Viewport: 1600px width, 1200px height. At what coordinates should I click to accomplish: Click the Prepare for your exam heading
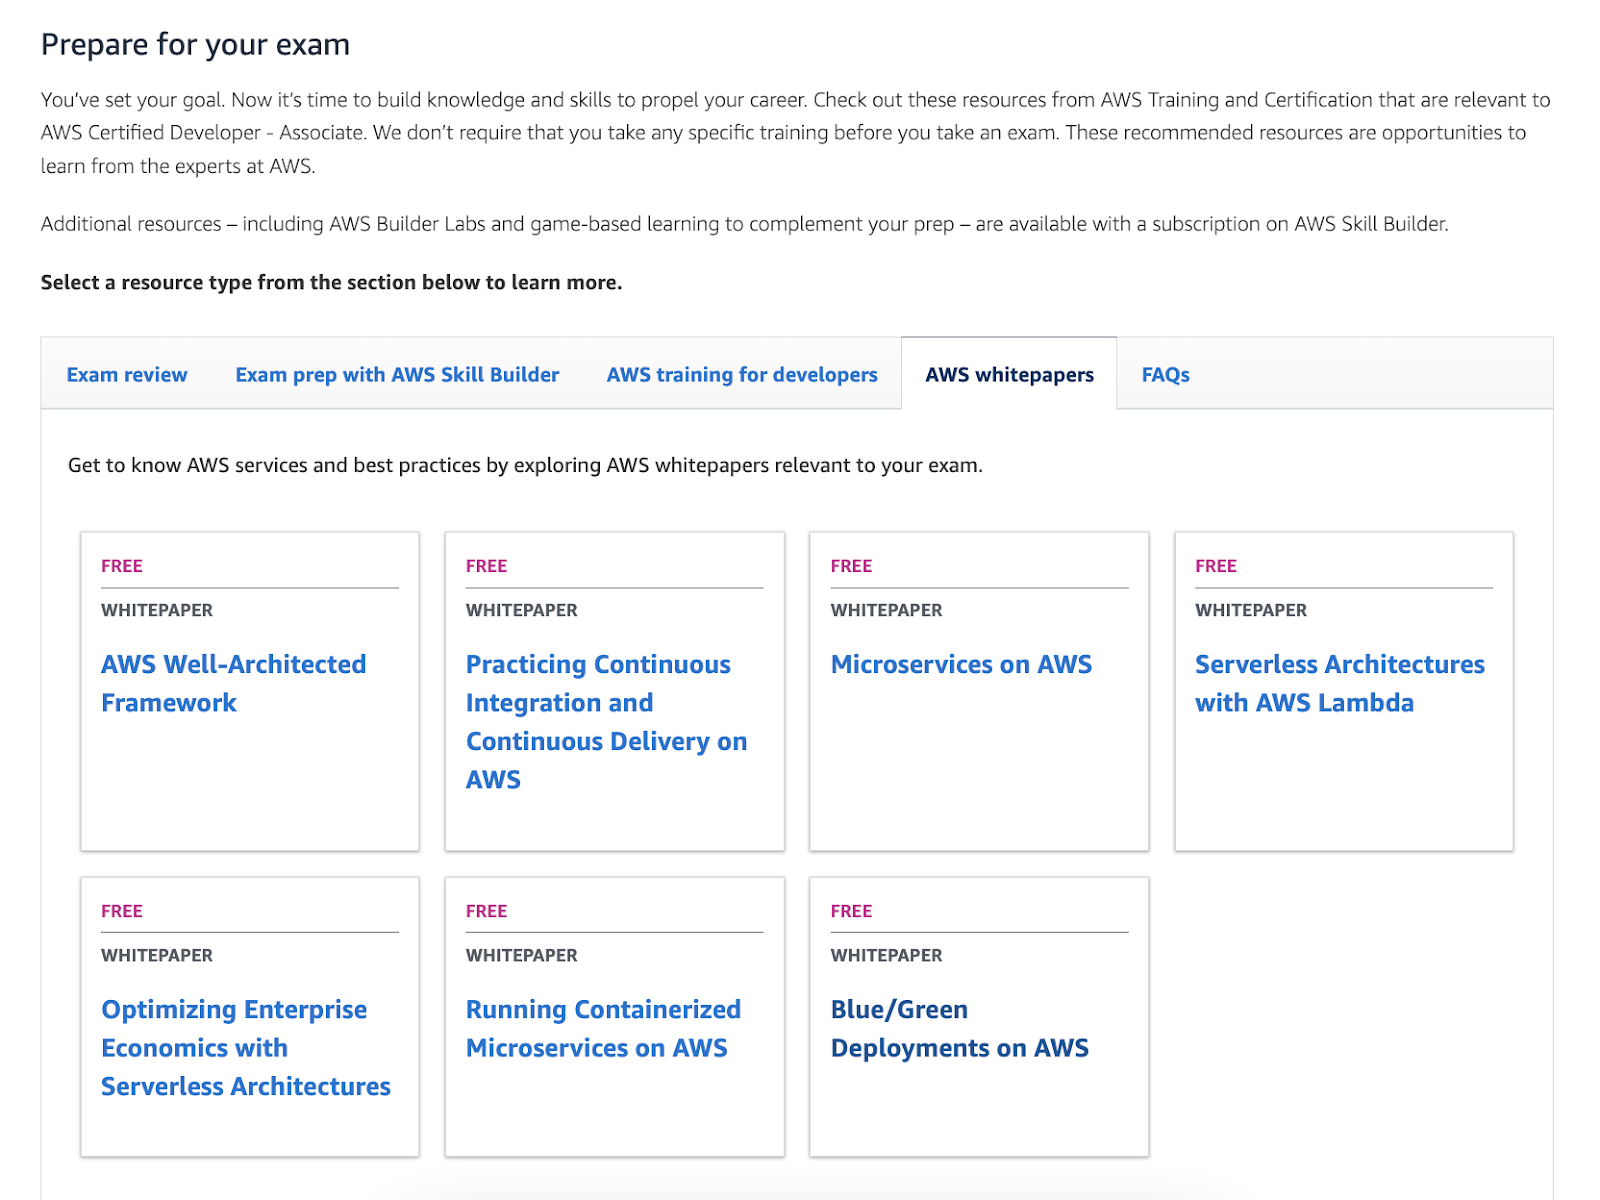(195, 45)
